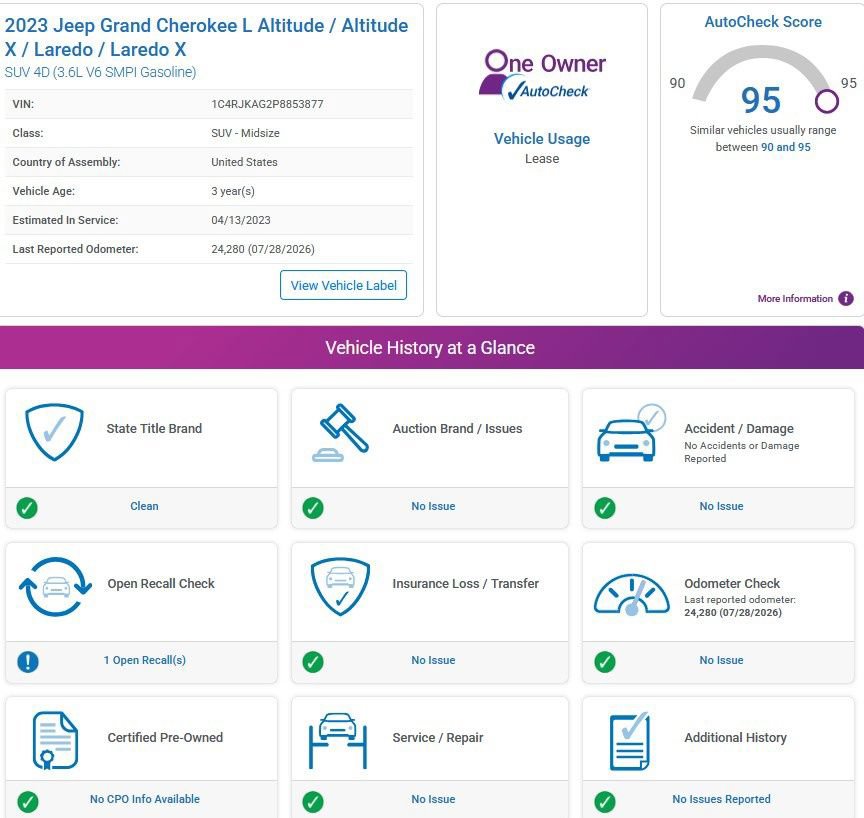The image size is (864, 818).
Task: Click the Vehicle Usage heading
Action: coord(542,139)
